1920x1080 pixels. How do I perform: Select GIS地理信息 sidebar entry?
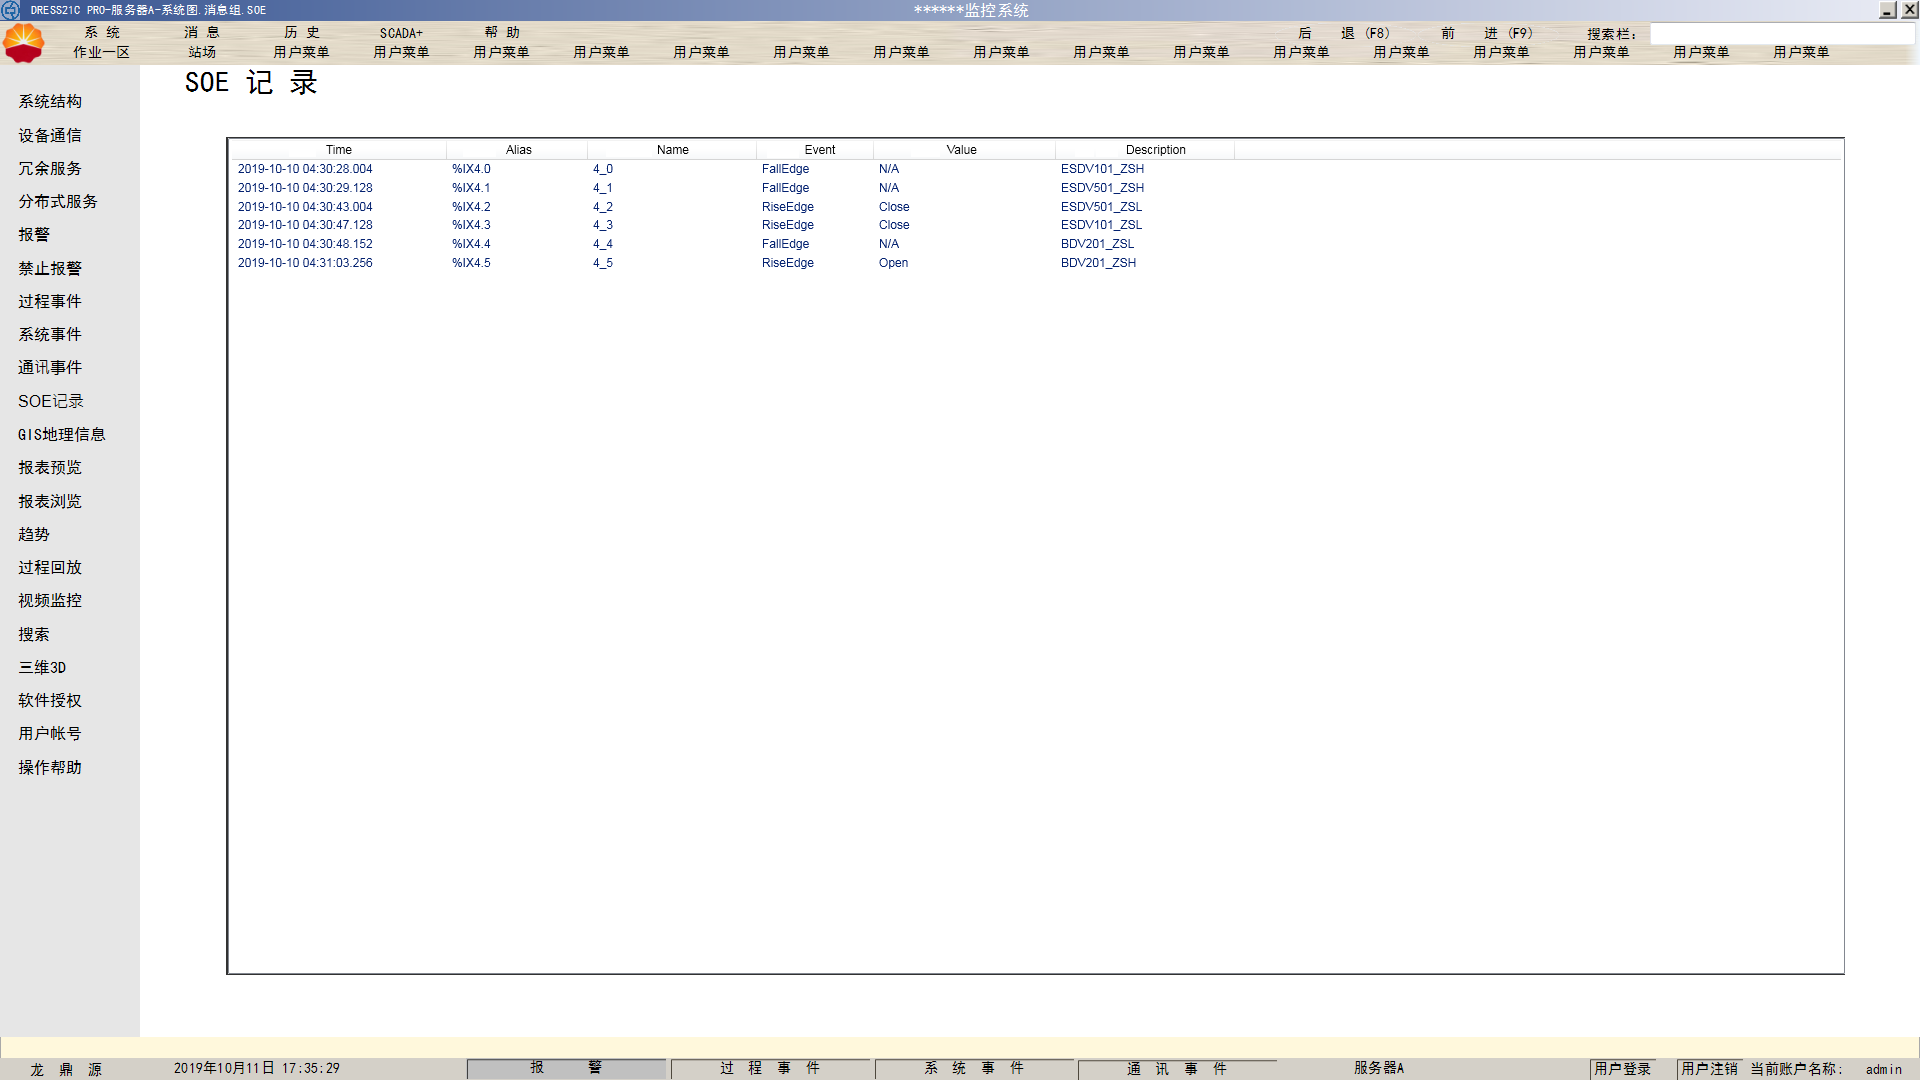coord(61,434)
